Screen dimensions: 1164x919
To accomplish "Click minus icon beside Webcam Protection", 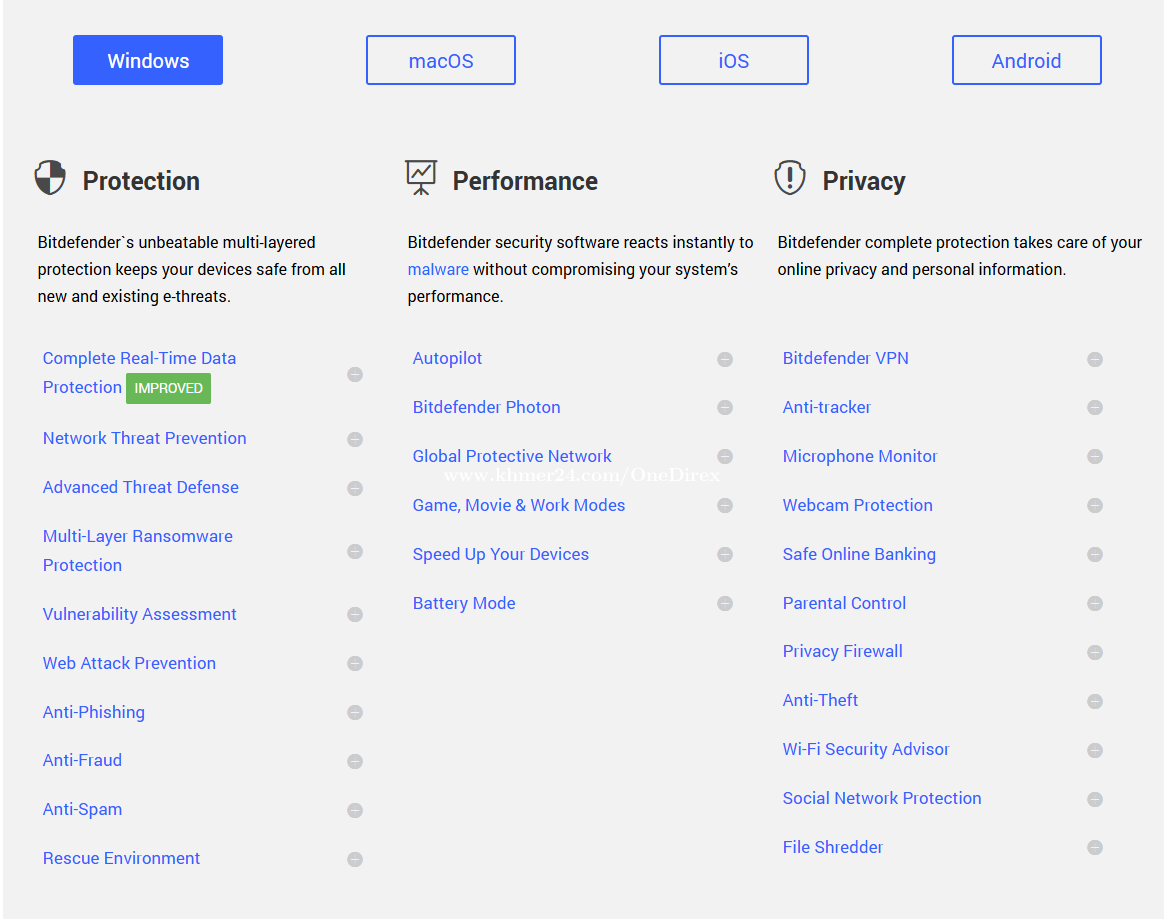I will point(1095,506).
